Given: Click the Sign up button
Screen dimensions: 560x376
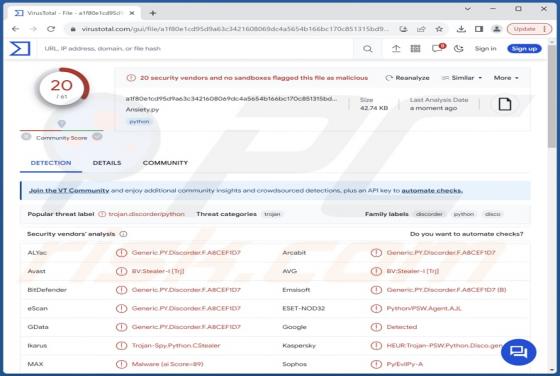Looking at the screenshot, I should tap(524, 49).
